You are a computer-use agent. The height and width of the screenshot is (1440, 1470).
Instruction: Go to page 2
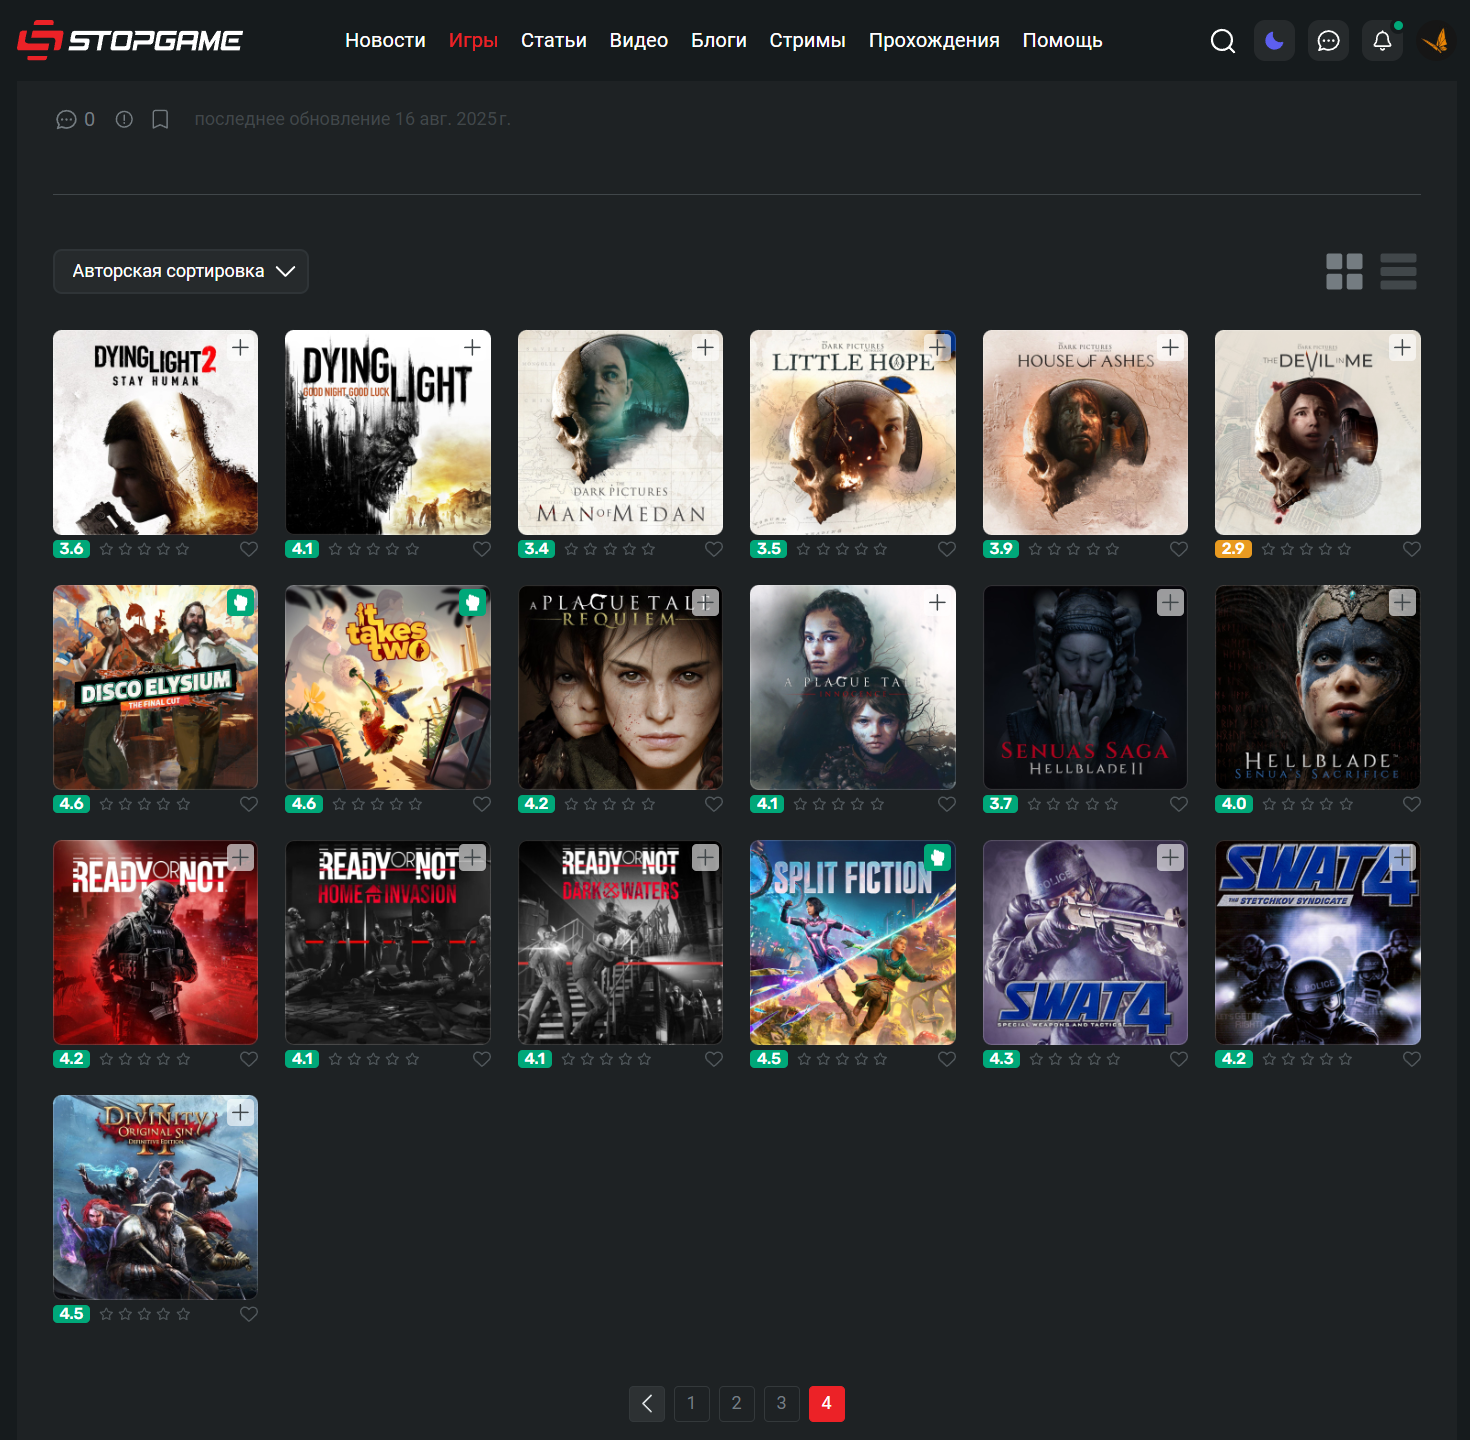(x=737, y=1404)
